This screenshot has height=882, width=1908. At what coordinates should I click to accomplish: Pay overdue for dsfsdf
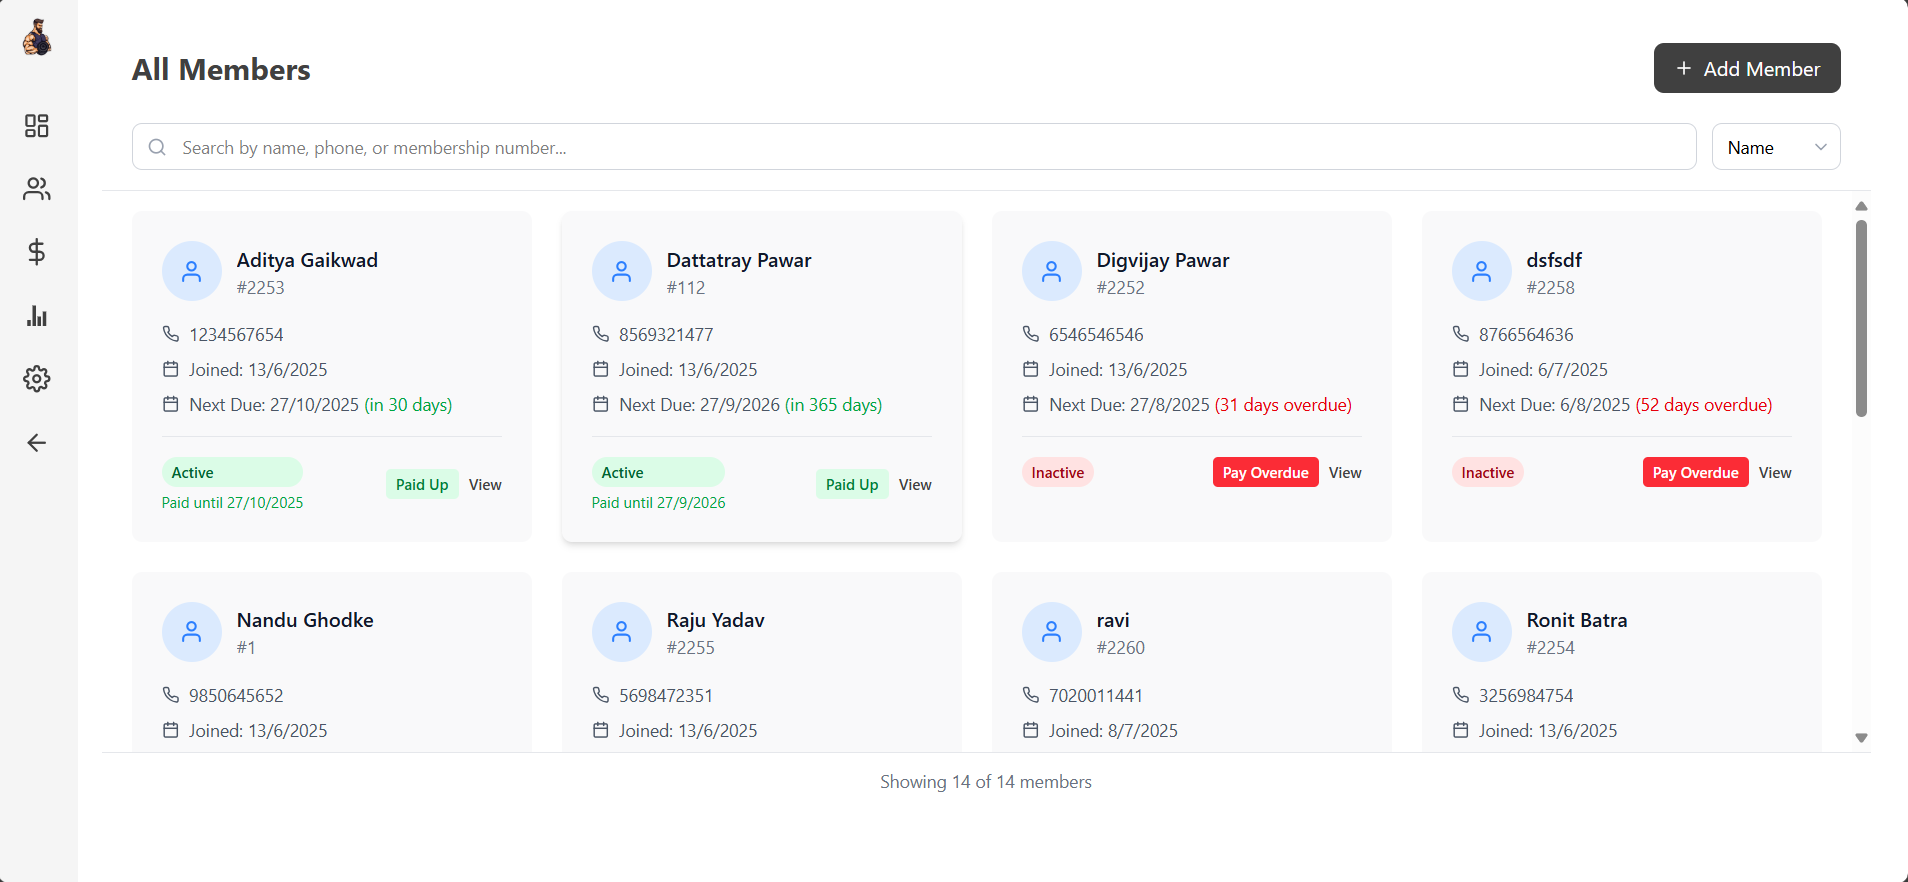1695,473
